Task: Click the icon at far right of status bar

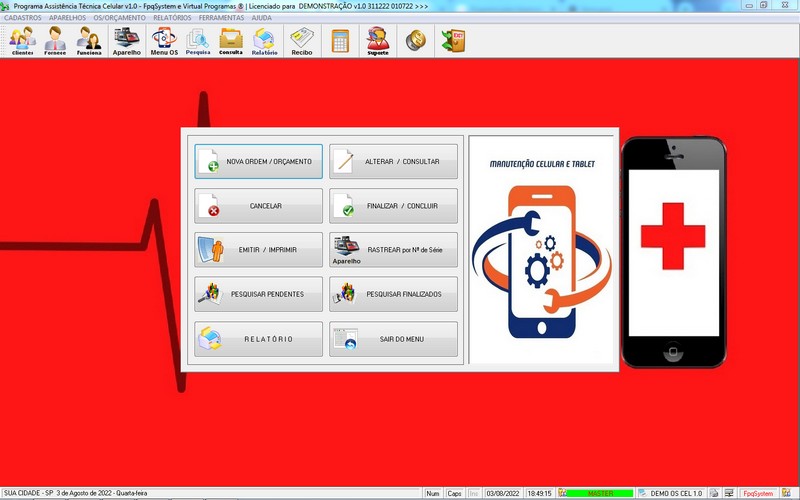Action: tap(786, 493)
